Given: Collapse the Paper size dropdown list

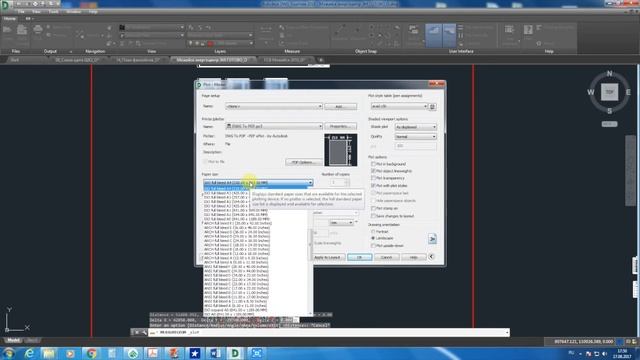Looking at the screenshot, I should click(x=310, y=182).
